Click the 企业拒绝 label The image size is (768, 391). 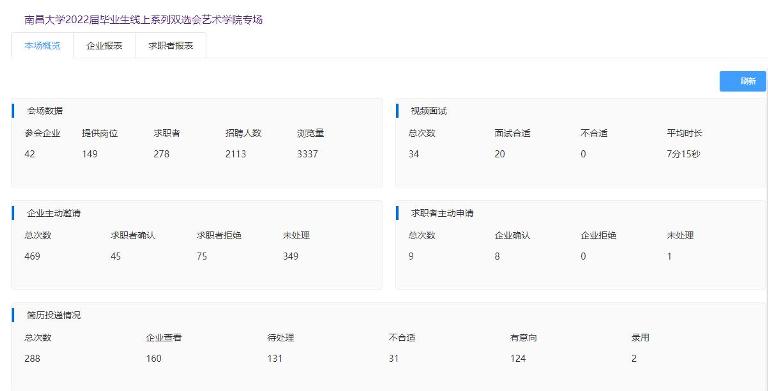(599, 235)
